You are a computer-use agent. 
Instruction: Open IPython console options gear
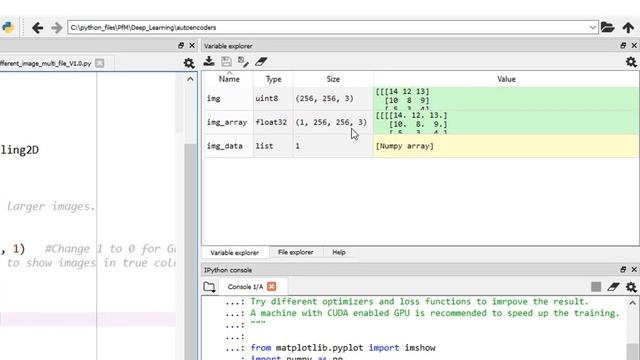tap(631, 287)
